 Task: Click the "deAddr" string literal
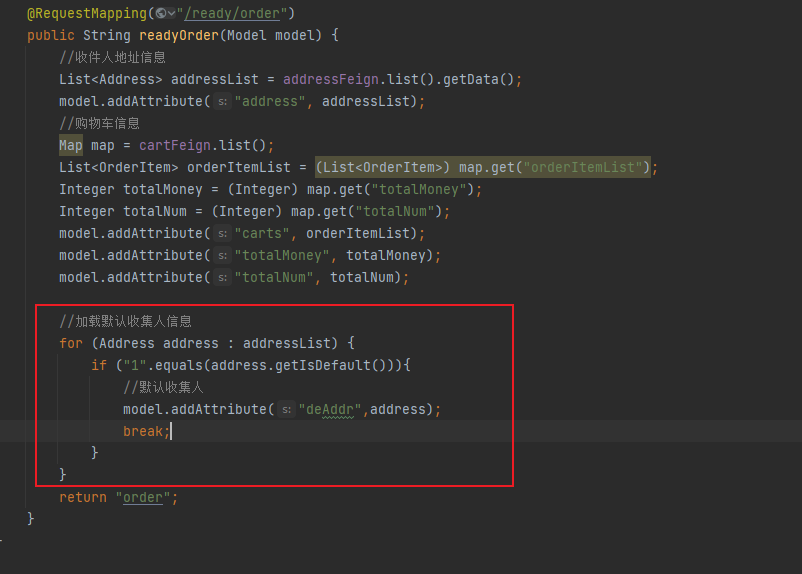(330, 409)
